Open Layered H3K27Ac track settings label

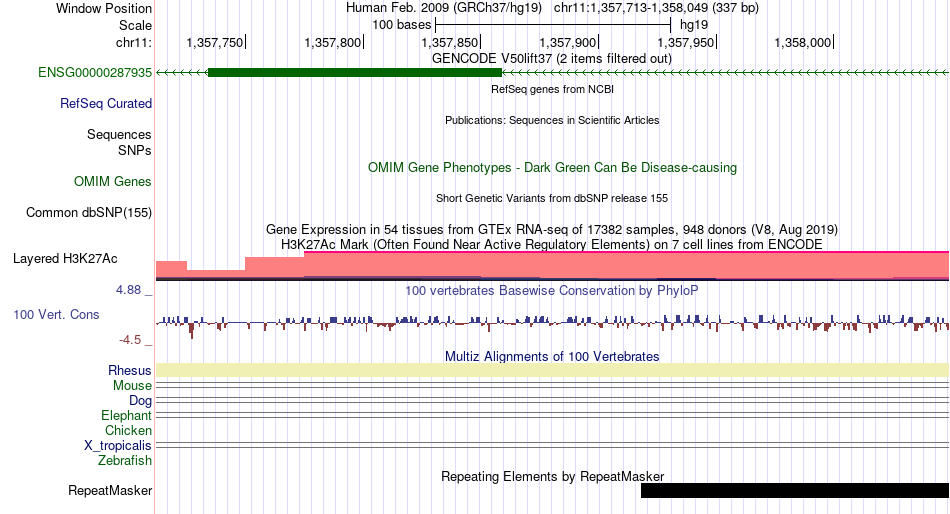[x=65, y=259]
